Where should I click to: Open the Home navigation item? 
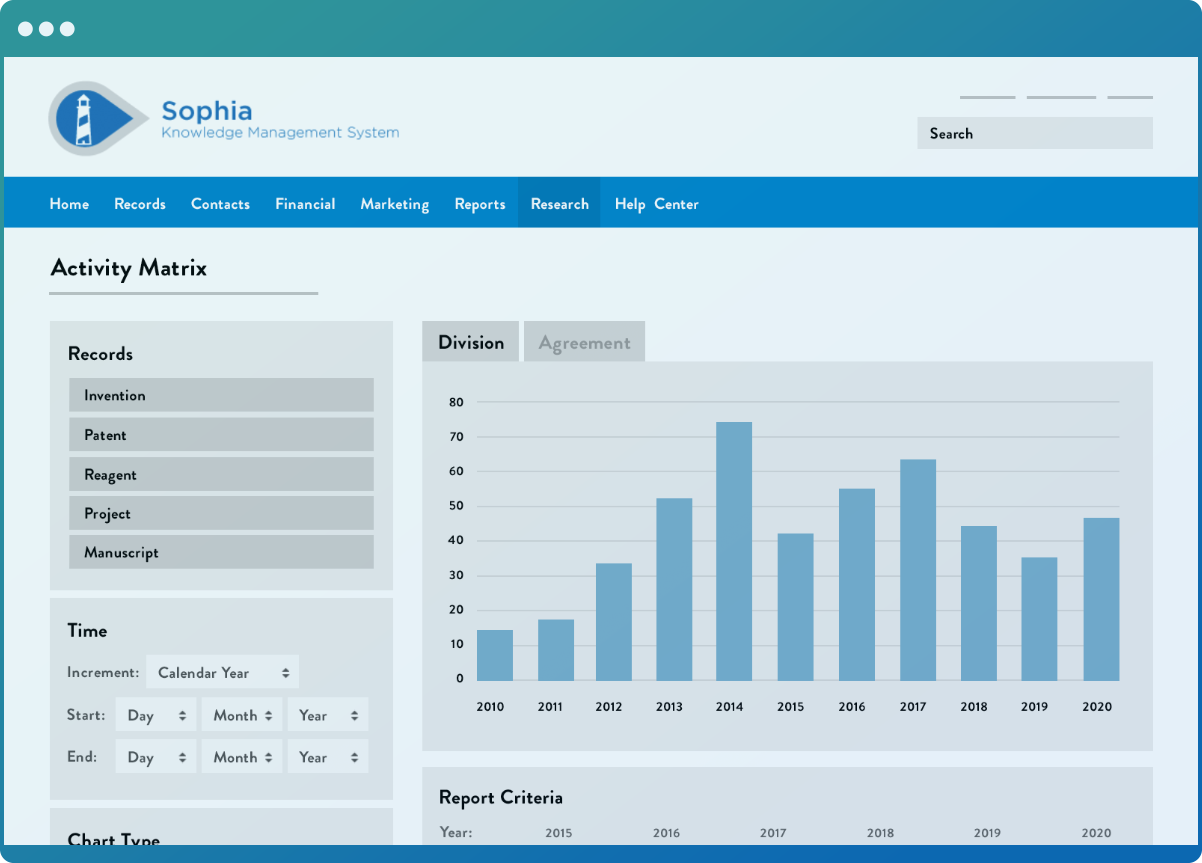coord(68,203)
